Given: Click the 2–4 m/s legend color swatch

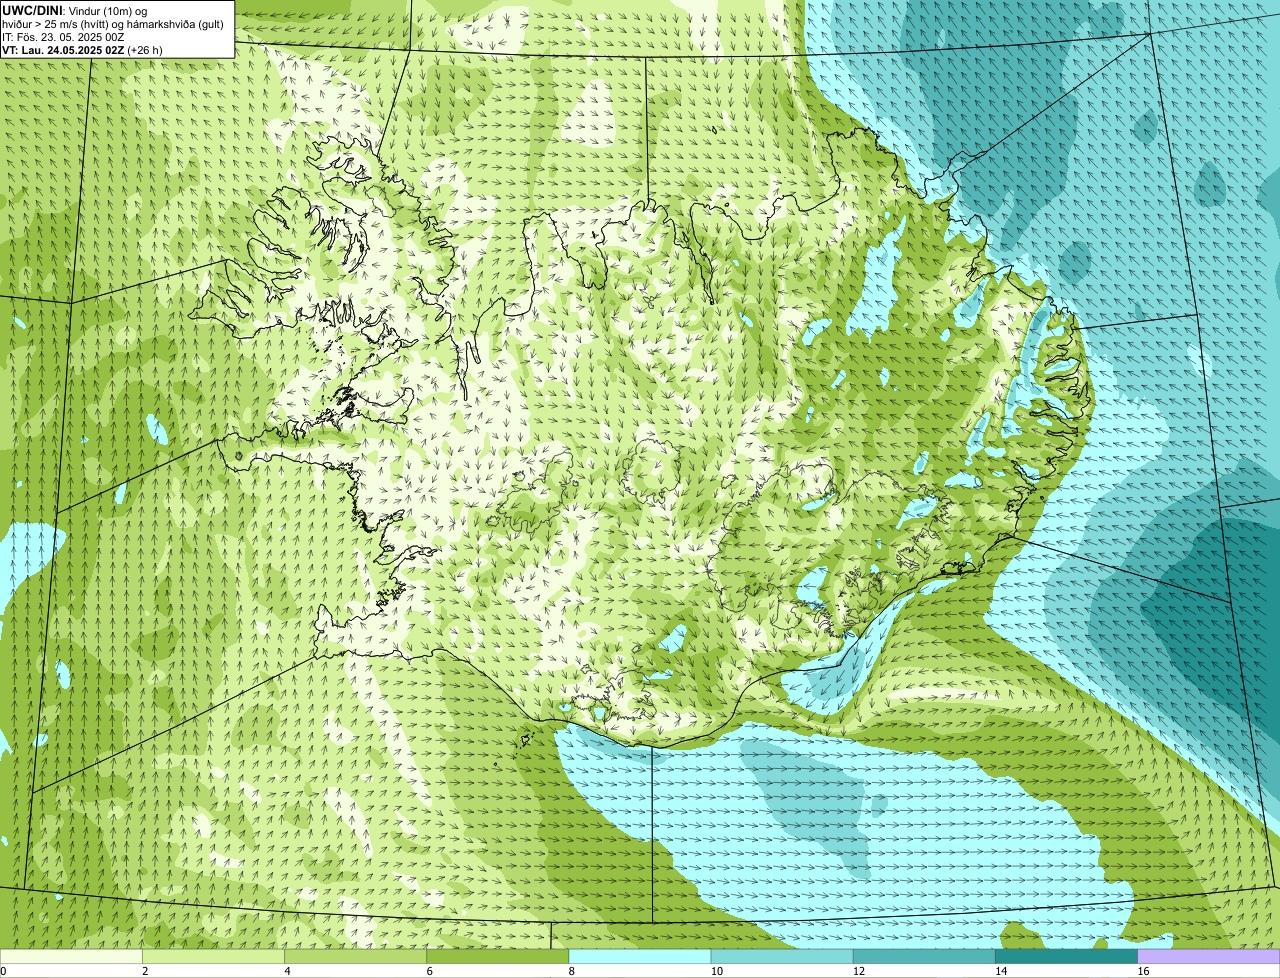Looking at the screenshot, I should coord(213,956).
